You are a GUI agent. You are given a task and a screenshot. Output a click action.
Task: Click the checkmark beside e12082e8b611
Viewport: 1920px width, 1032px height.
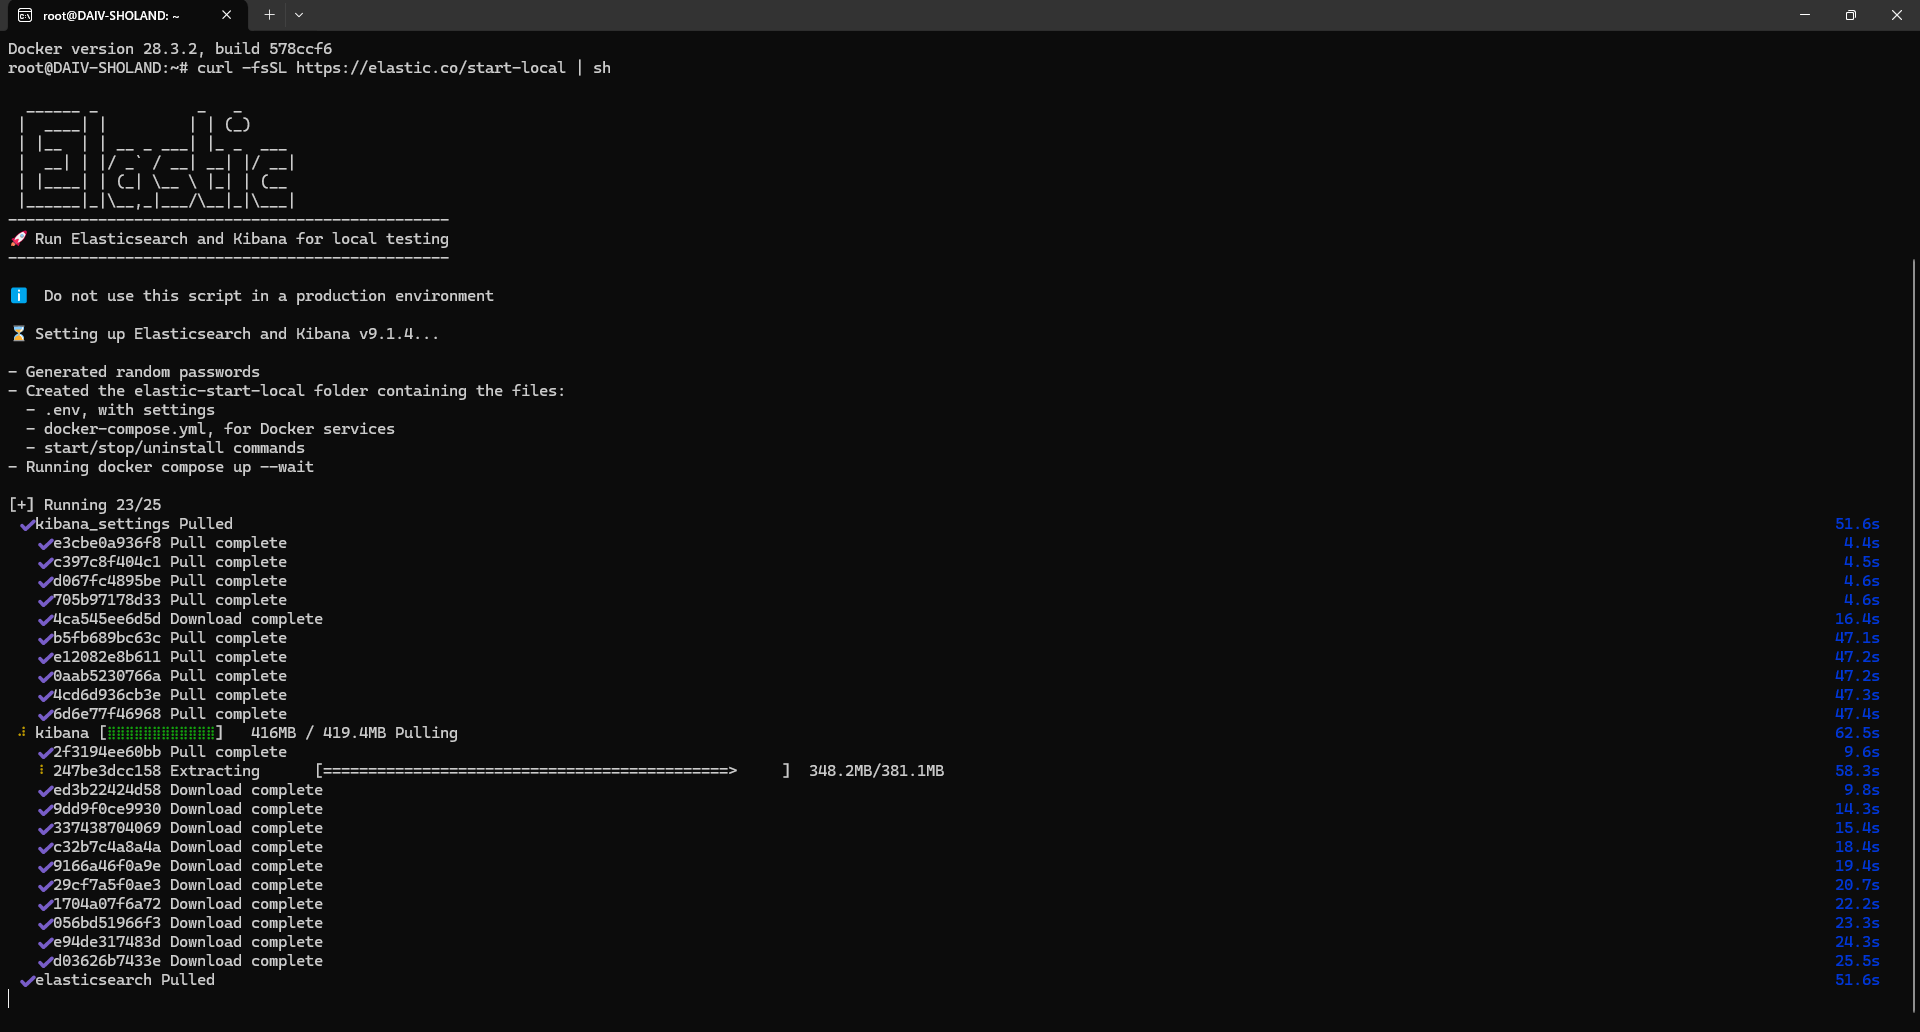tap(45, 658)
